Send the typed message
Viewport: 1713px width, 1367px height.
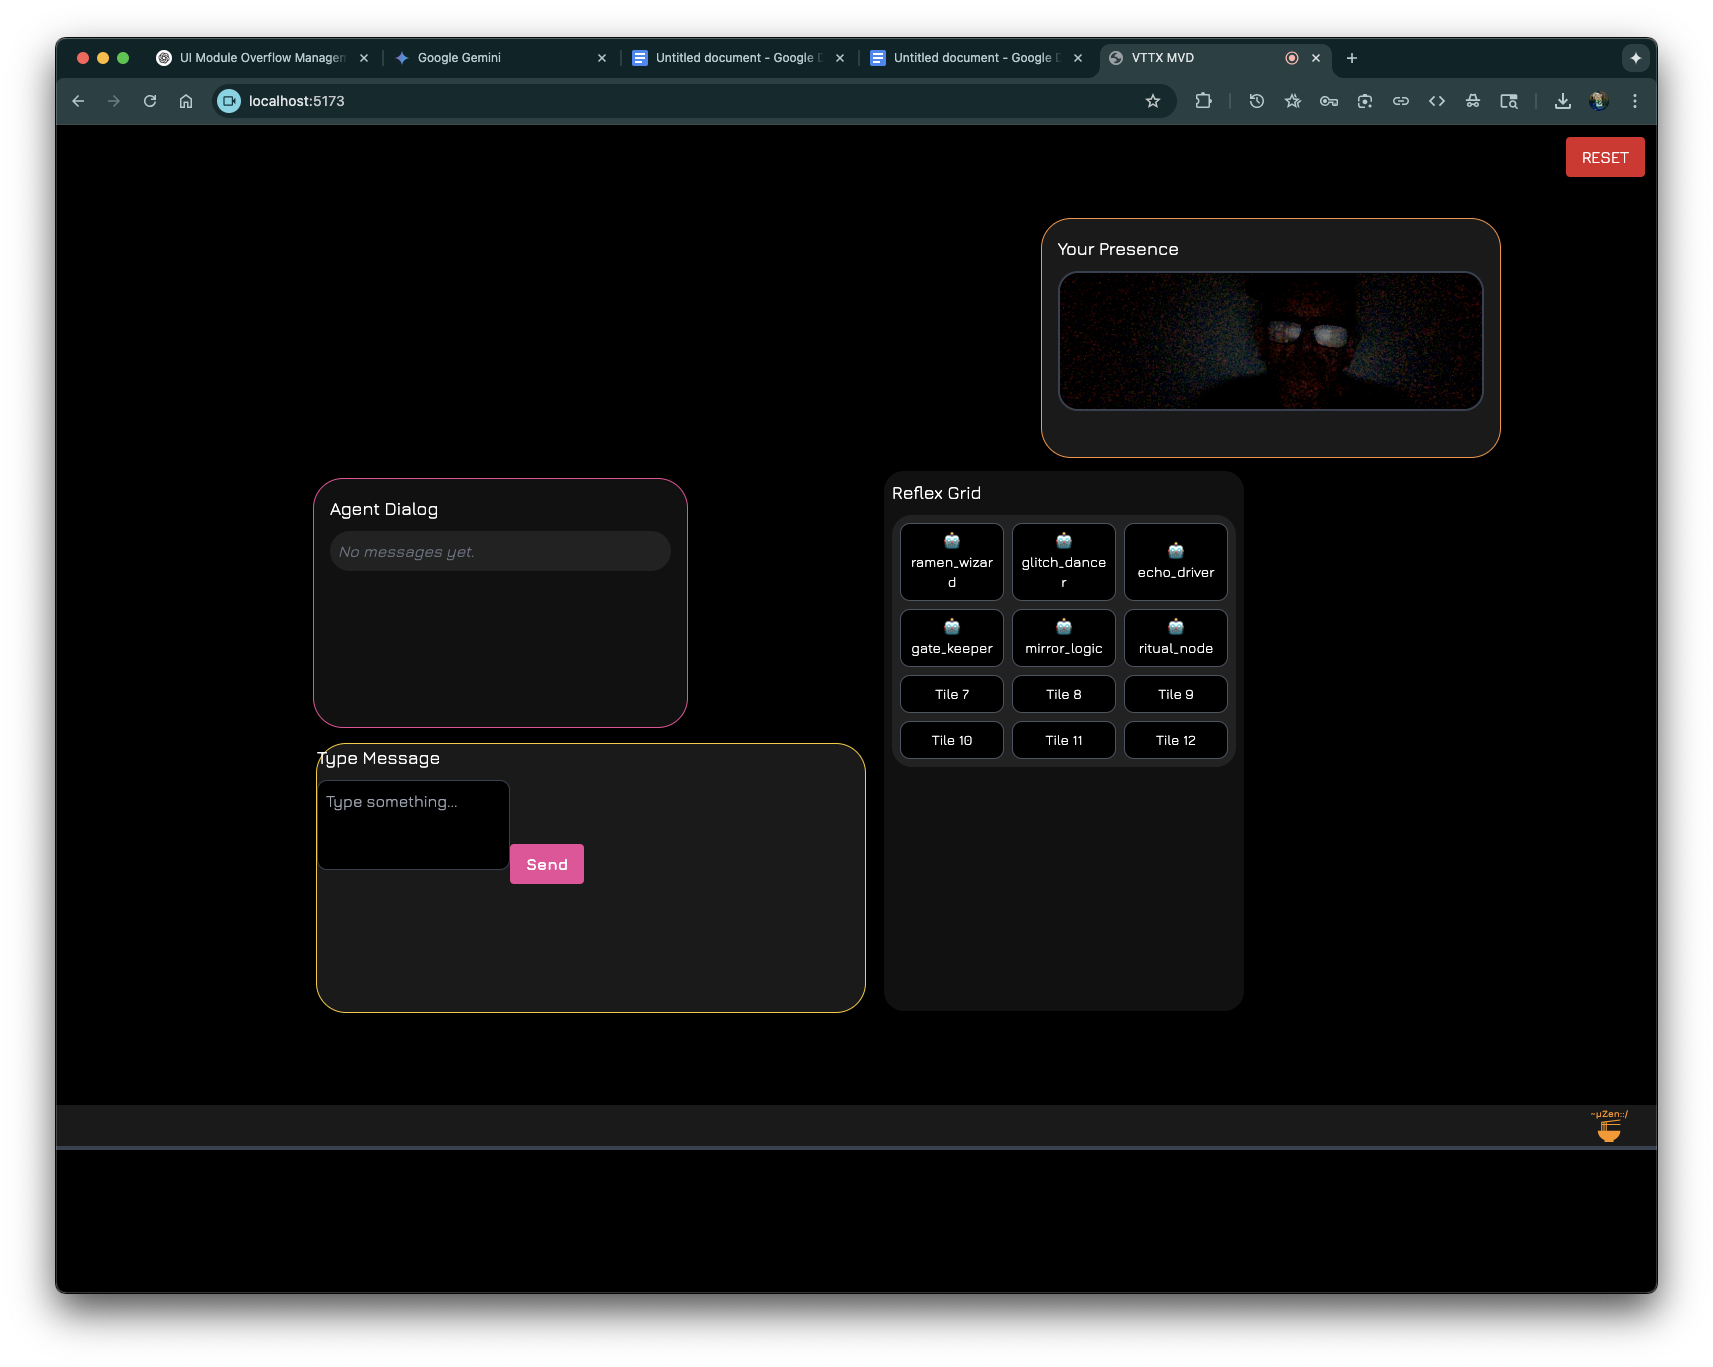pyautogui.click(x=546, y=864)
